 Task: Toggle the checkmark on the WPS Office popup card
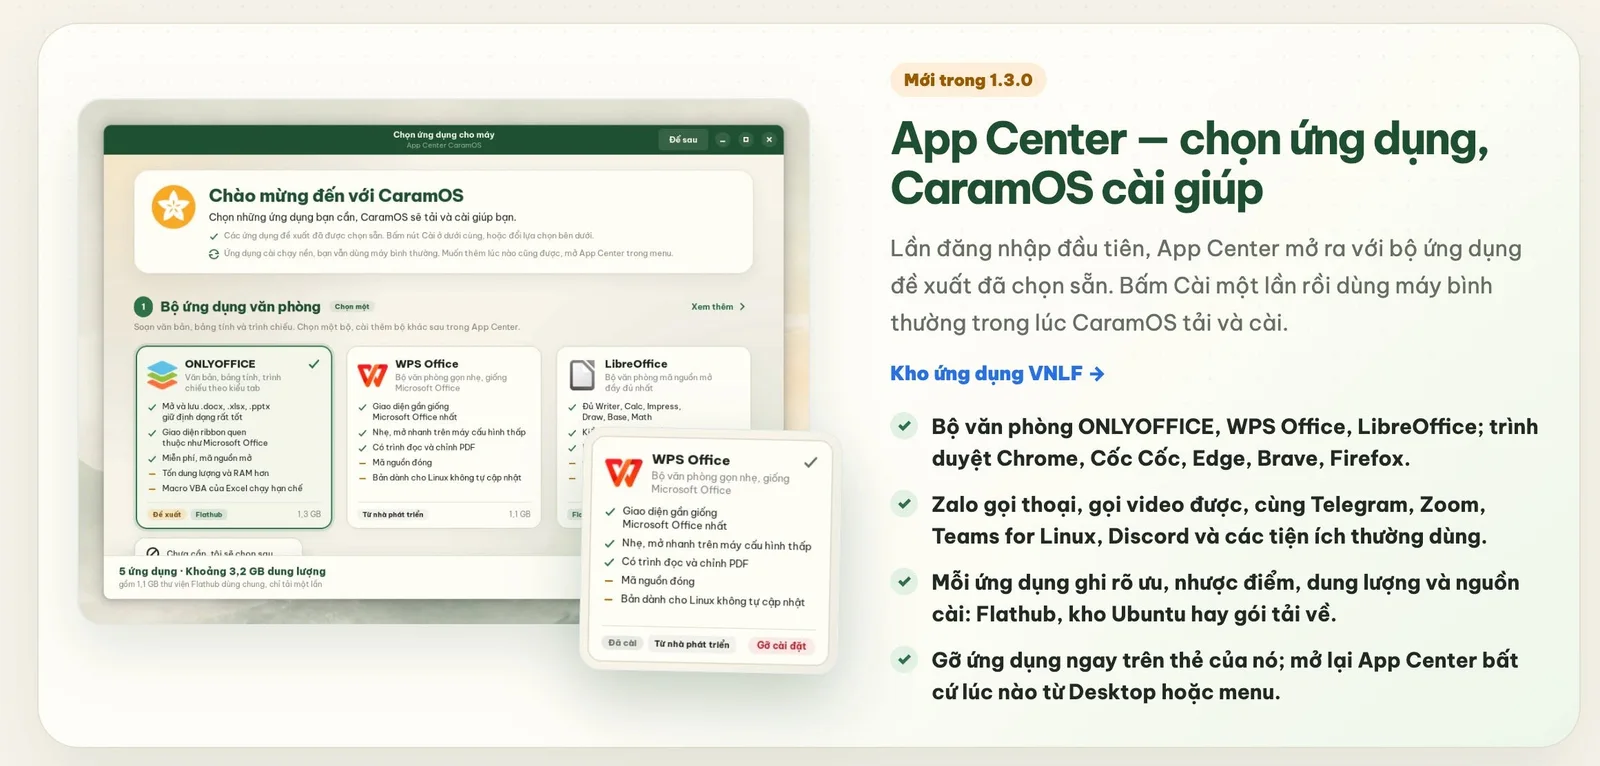click(810, 462)
